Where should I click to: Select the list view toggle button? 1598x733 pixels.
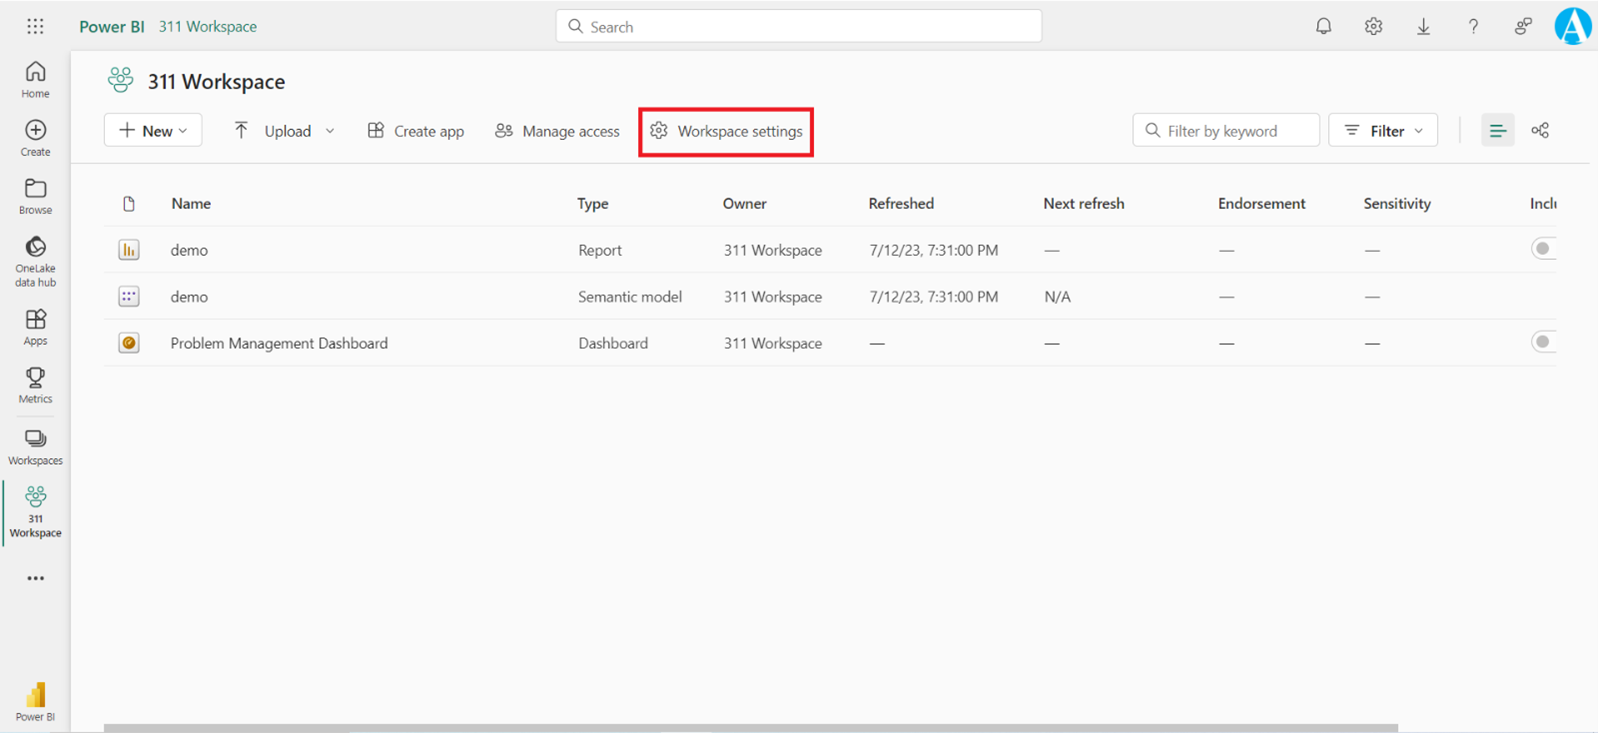click(1497, 131)
